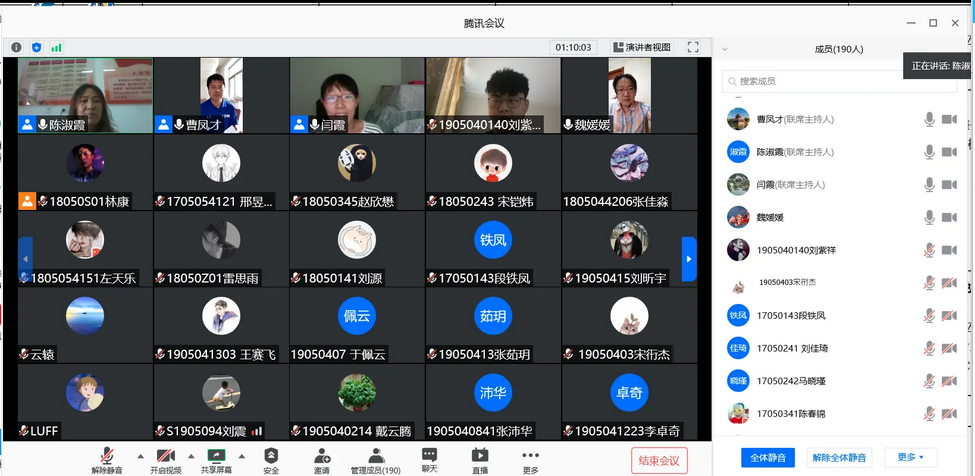The width and height of the screenshot is (975, 476).
Task: Toggle microphone for member 曹凤才 in list
Action: [x=929, y=119]
